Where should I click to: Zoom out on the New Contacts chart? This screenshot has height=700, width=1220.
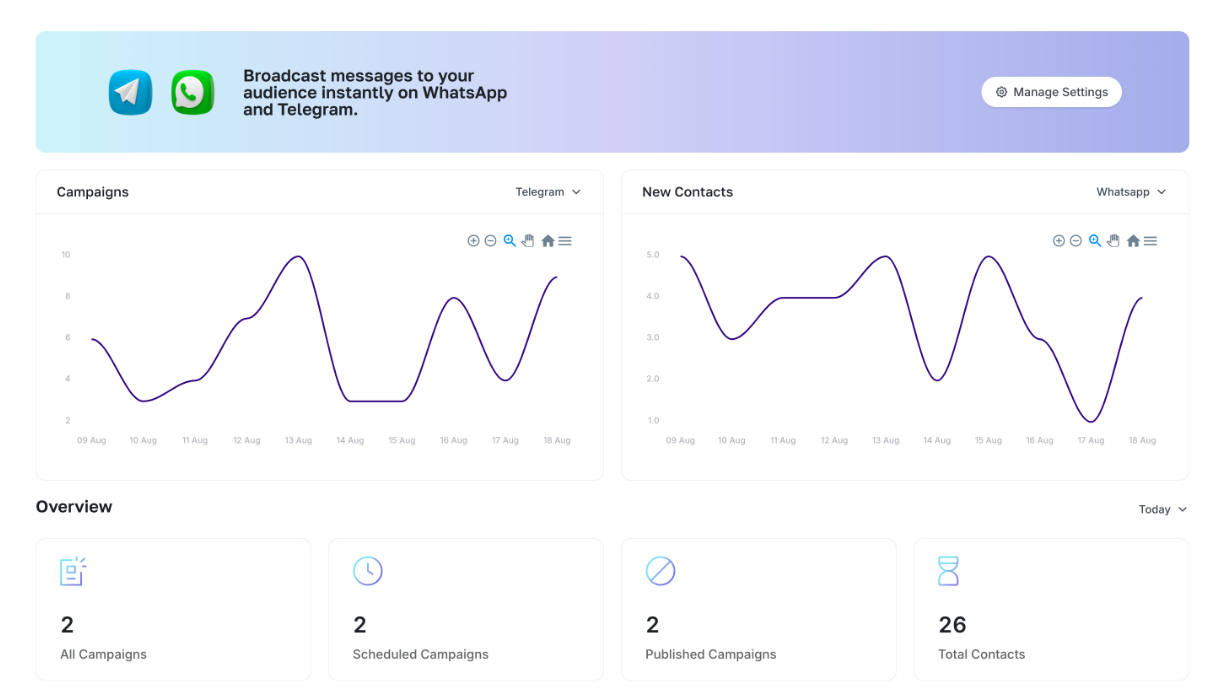pyautogui.click(x=1075, y=241)
